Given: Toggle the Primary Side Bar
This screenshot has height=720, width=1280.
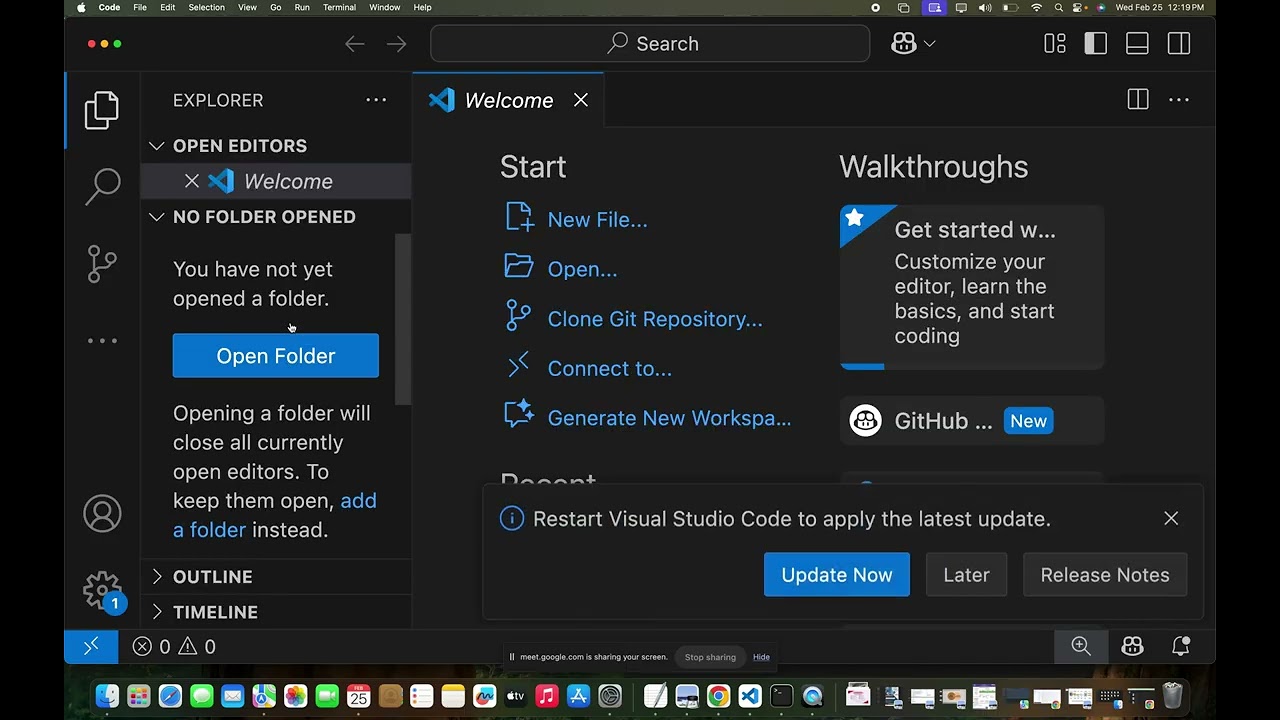Looking at the screenshot, I should (1096, 44).
